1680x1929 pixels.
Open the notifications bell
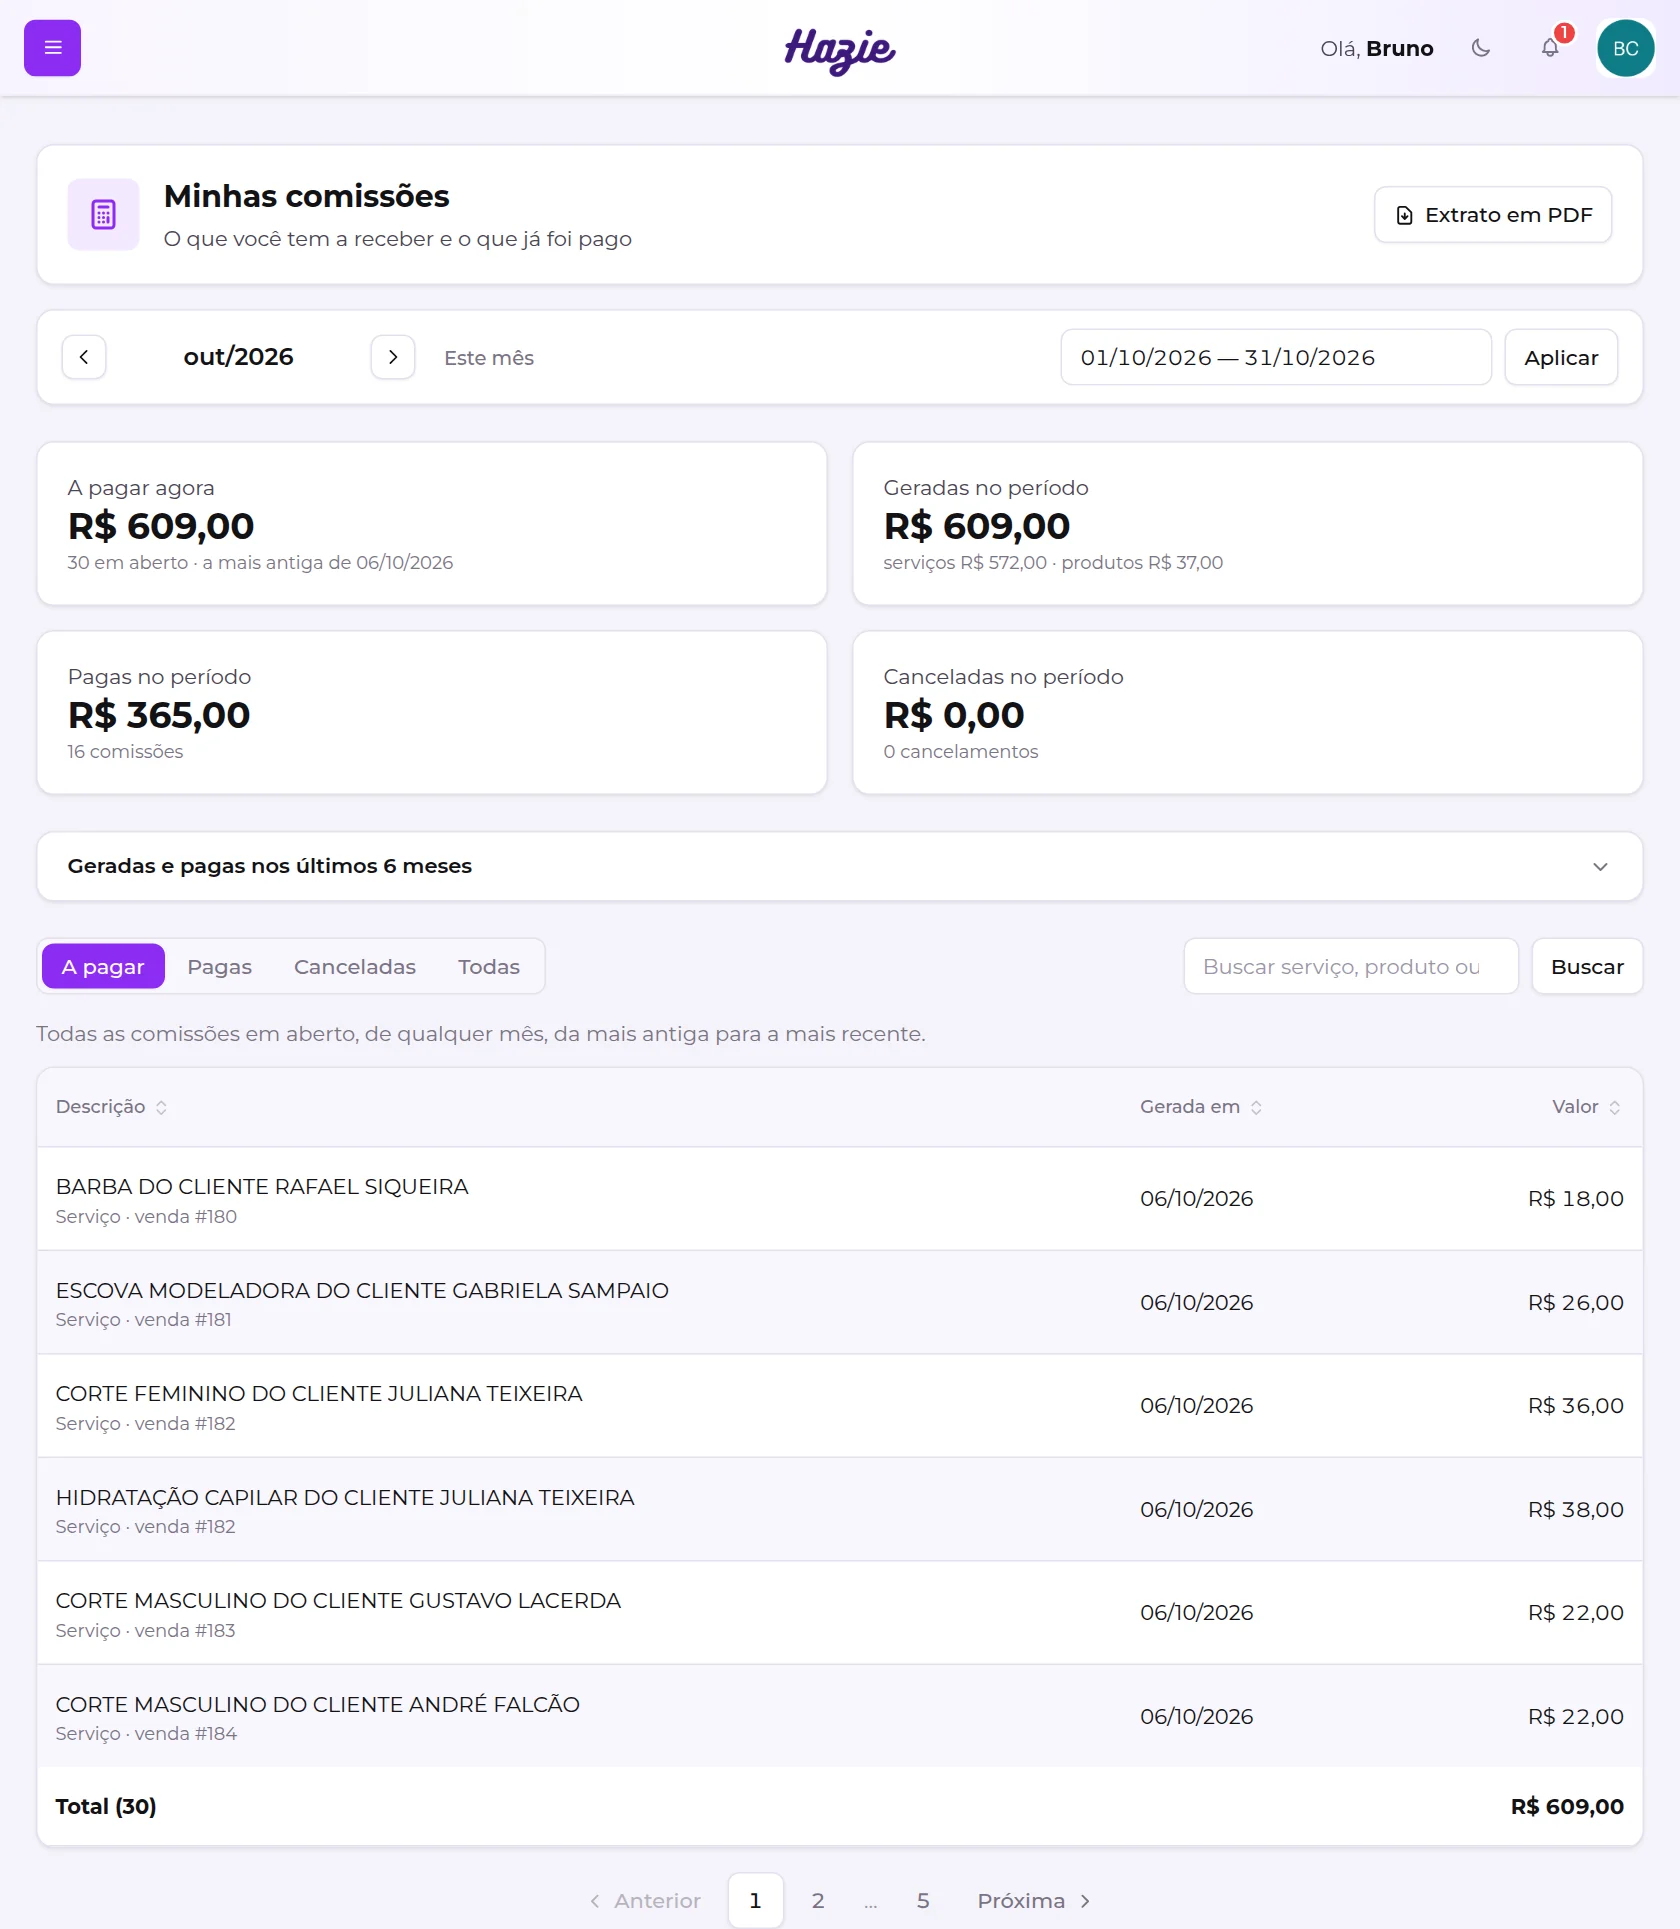pos(1550,48)
